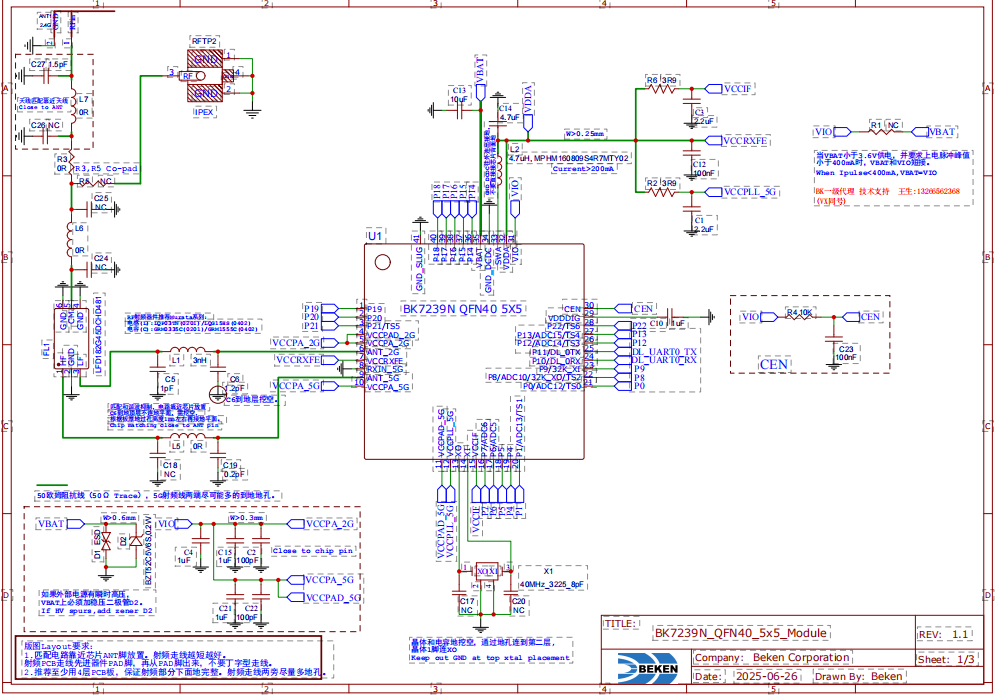This screenshot has width=996, height=696.
Task: Click the 'W>0.3mm' annotation
Action: click(246, 518)
